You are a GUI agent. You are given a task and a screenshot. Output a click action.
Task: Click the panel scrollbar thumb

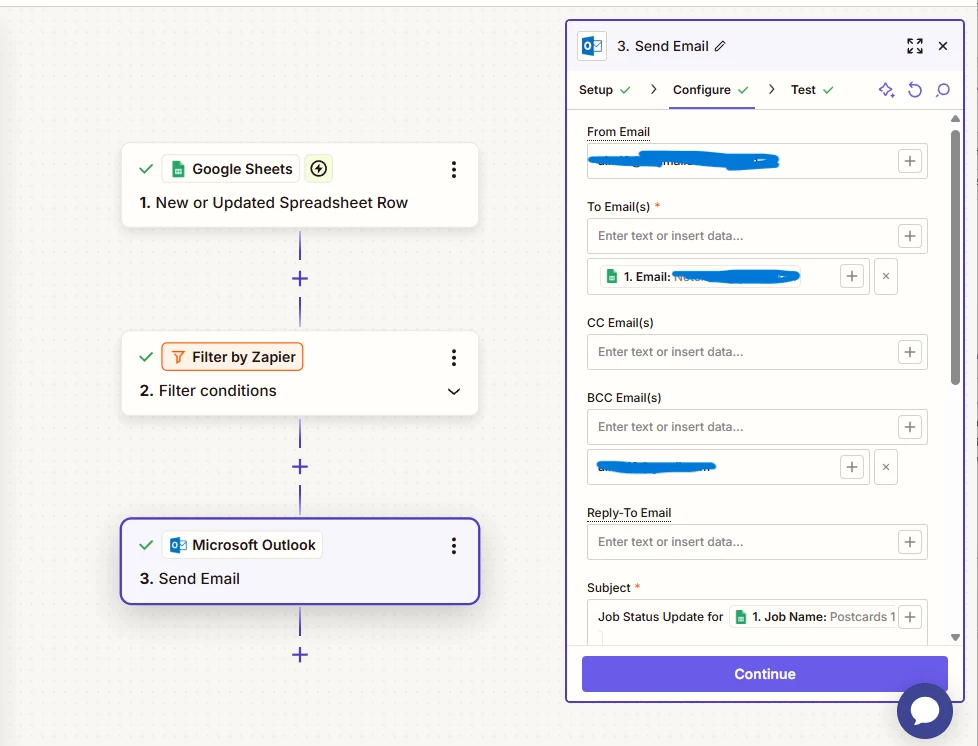click(x=955, y=258)
